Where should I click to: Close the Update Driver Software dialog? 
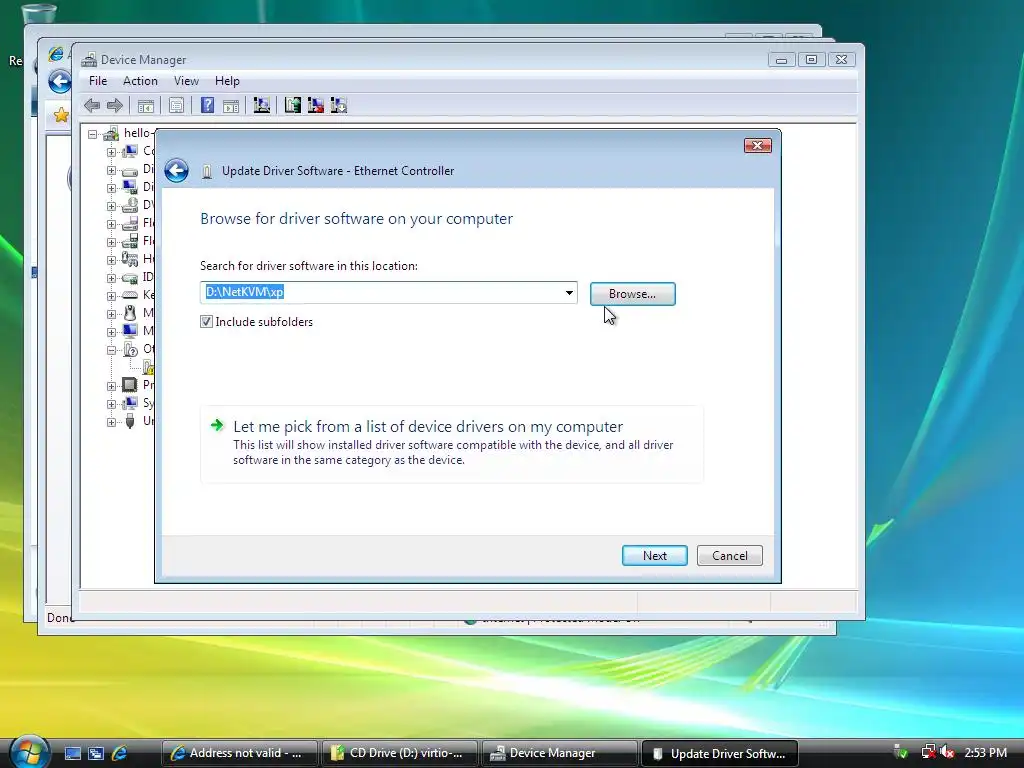(758, 145)
